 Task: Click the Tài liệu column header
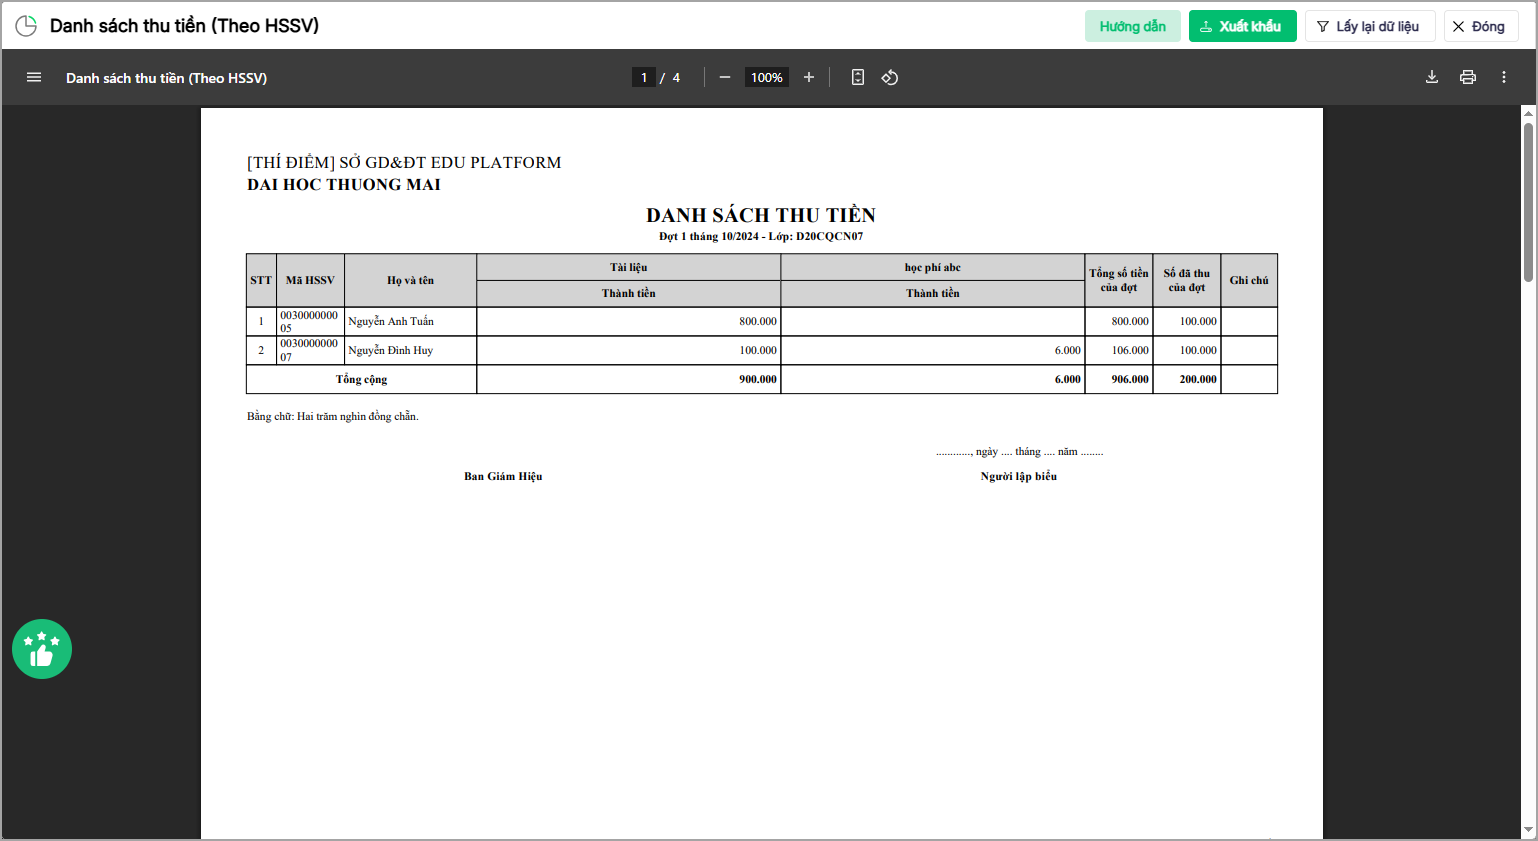point(629,267)
